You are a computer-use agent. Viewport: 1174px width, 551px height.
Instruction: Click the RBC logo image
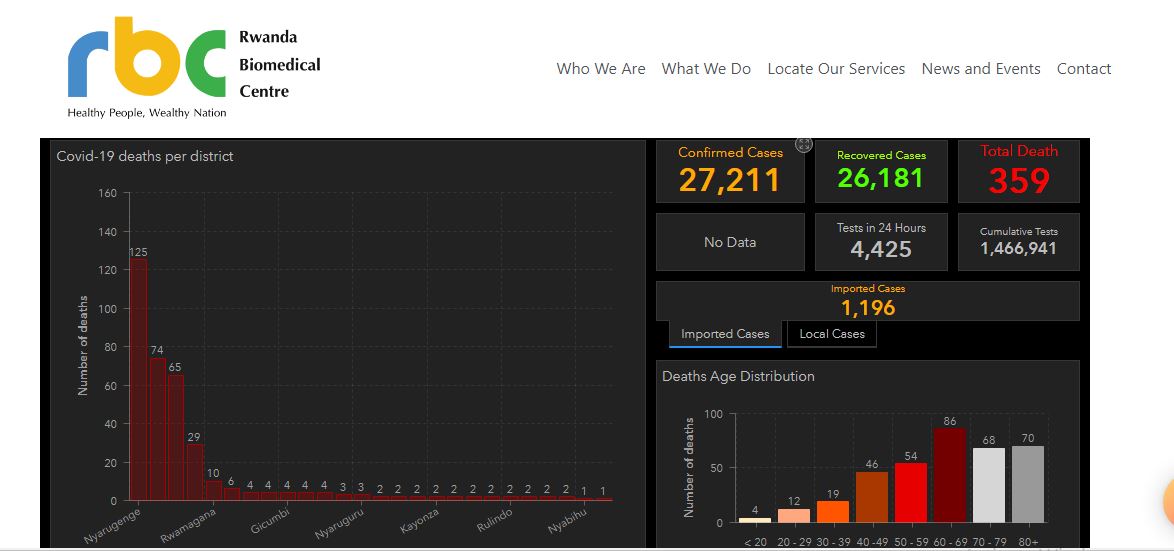coord(147,66)
